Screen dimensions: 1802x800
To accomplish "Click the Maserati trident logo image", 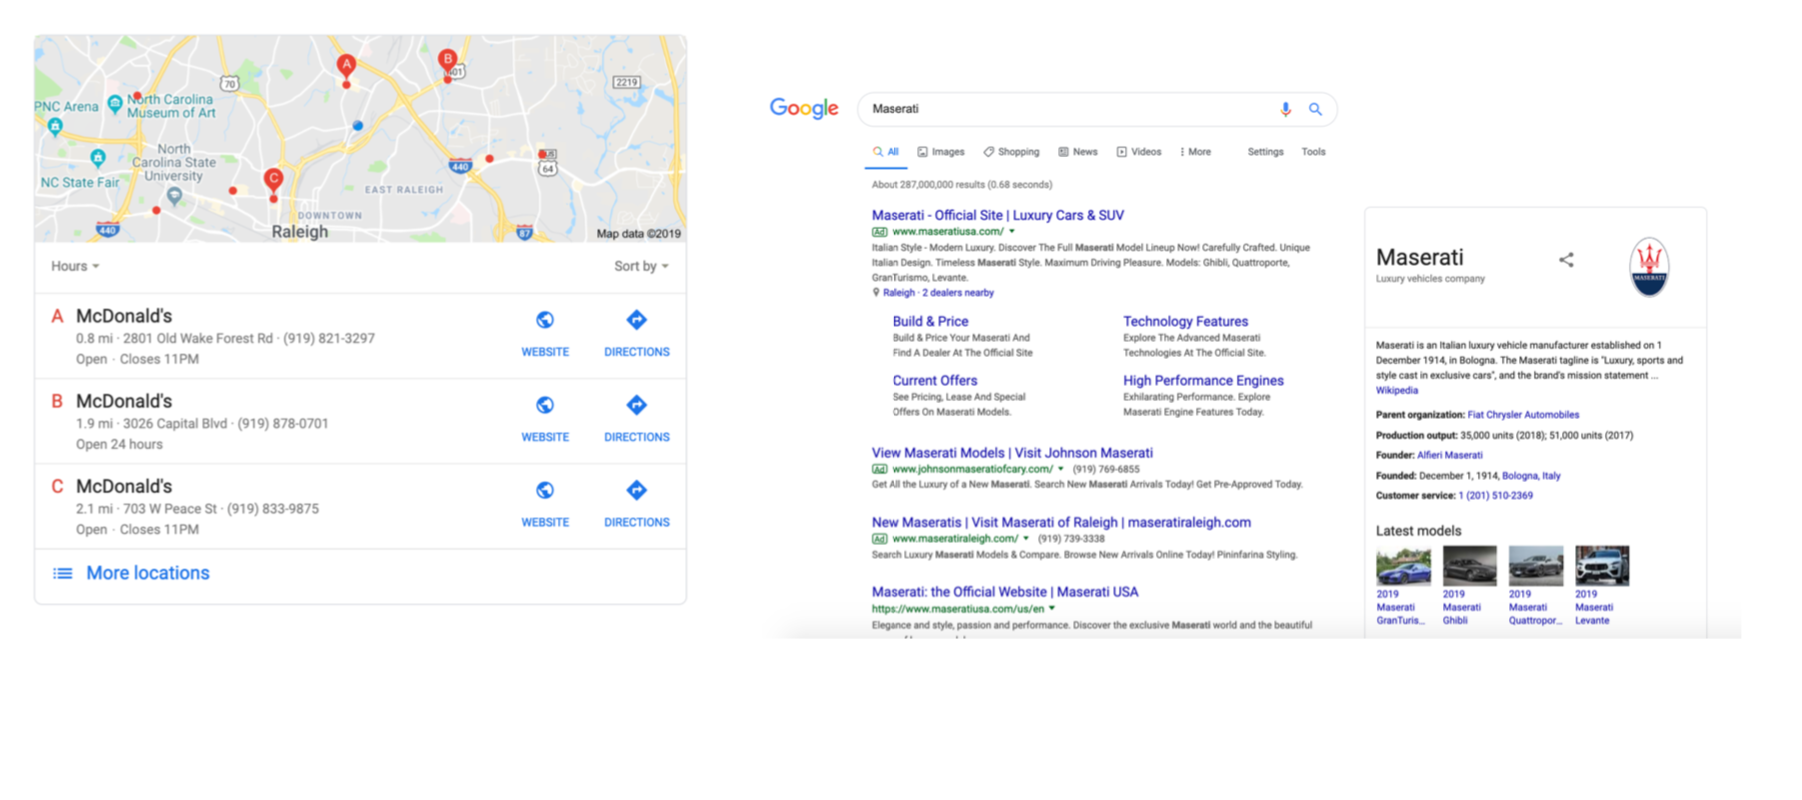I will tap(1649, 266).
